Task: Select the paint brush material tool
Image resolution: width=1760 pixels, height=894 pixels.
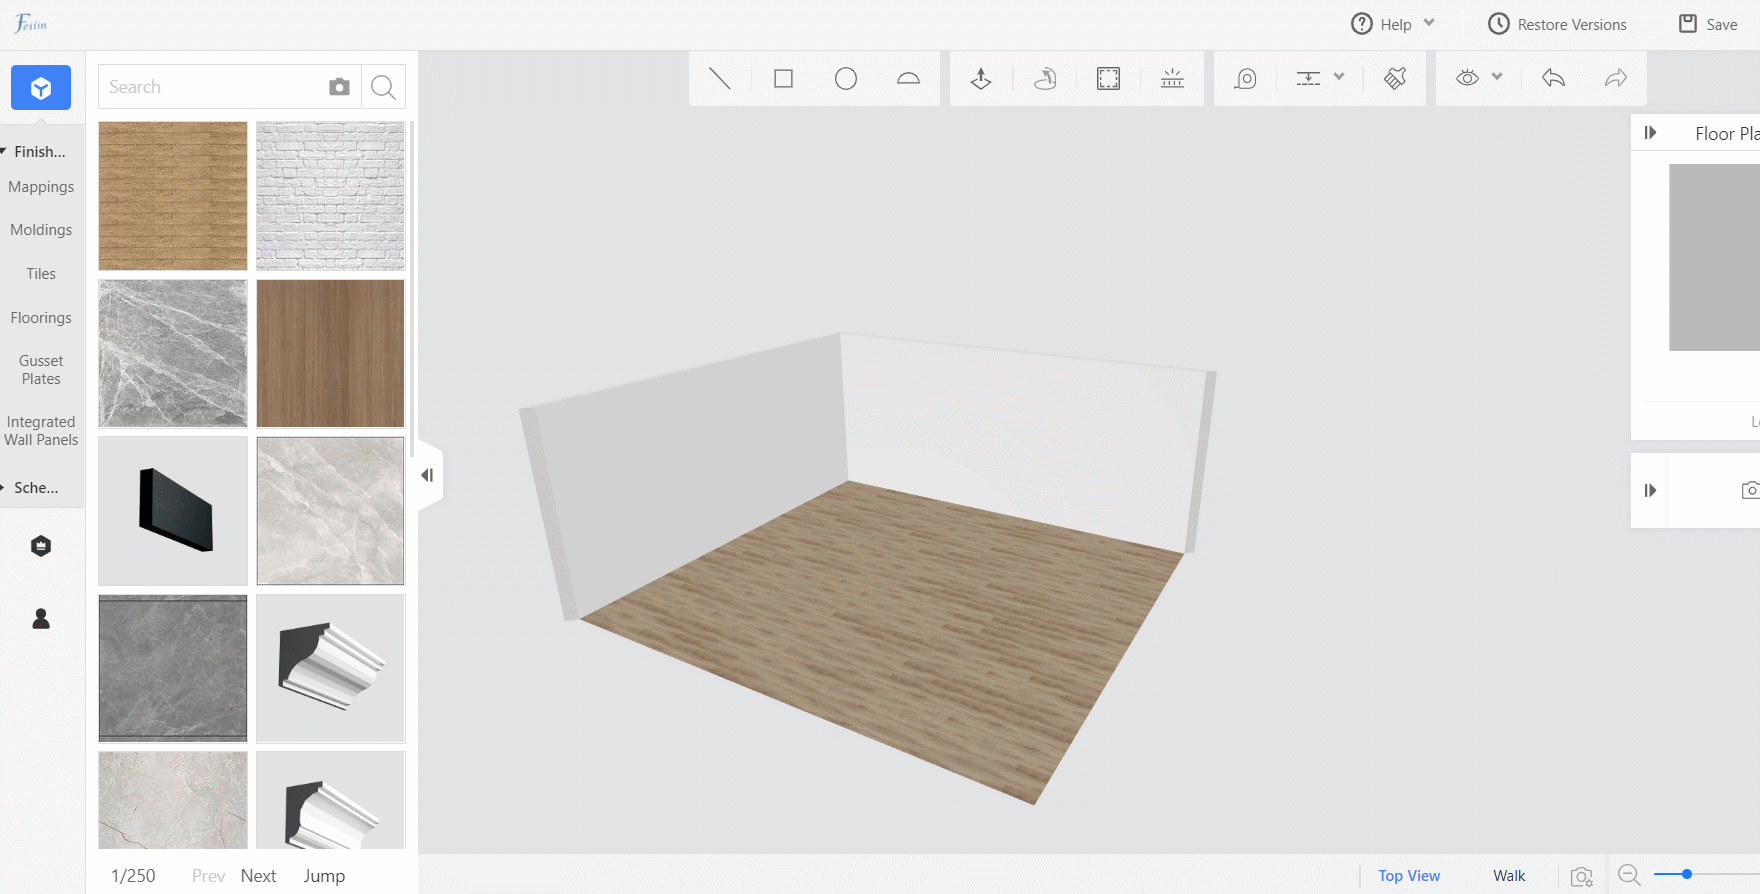Action: point(1395,78)
